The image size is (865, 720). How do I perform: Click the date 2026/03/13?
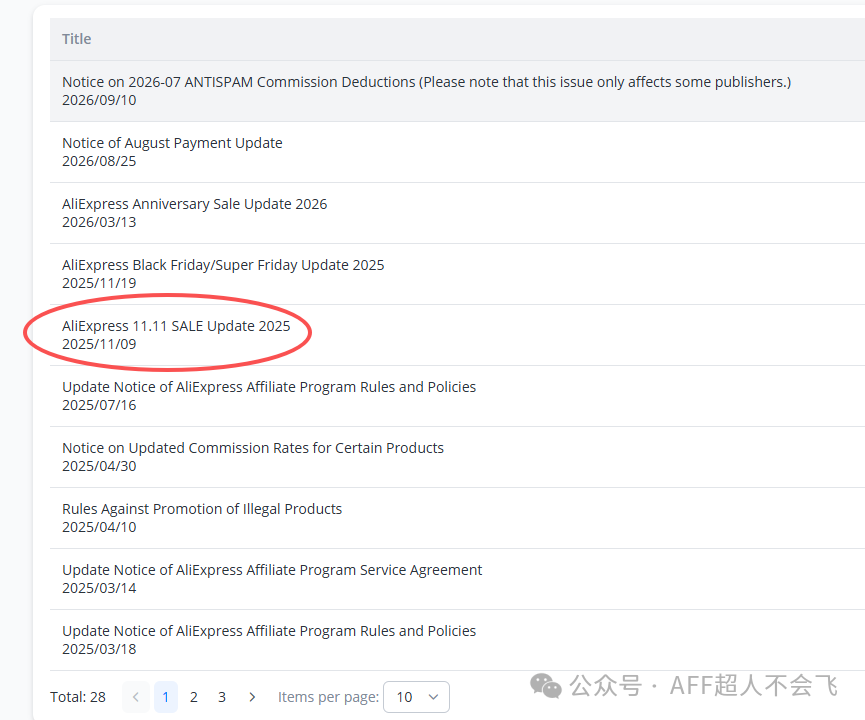99,222
